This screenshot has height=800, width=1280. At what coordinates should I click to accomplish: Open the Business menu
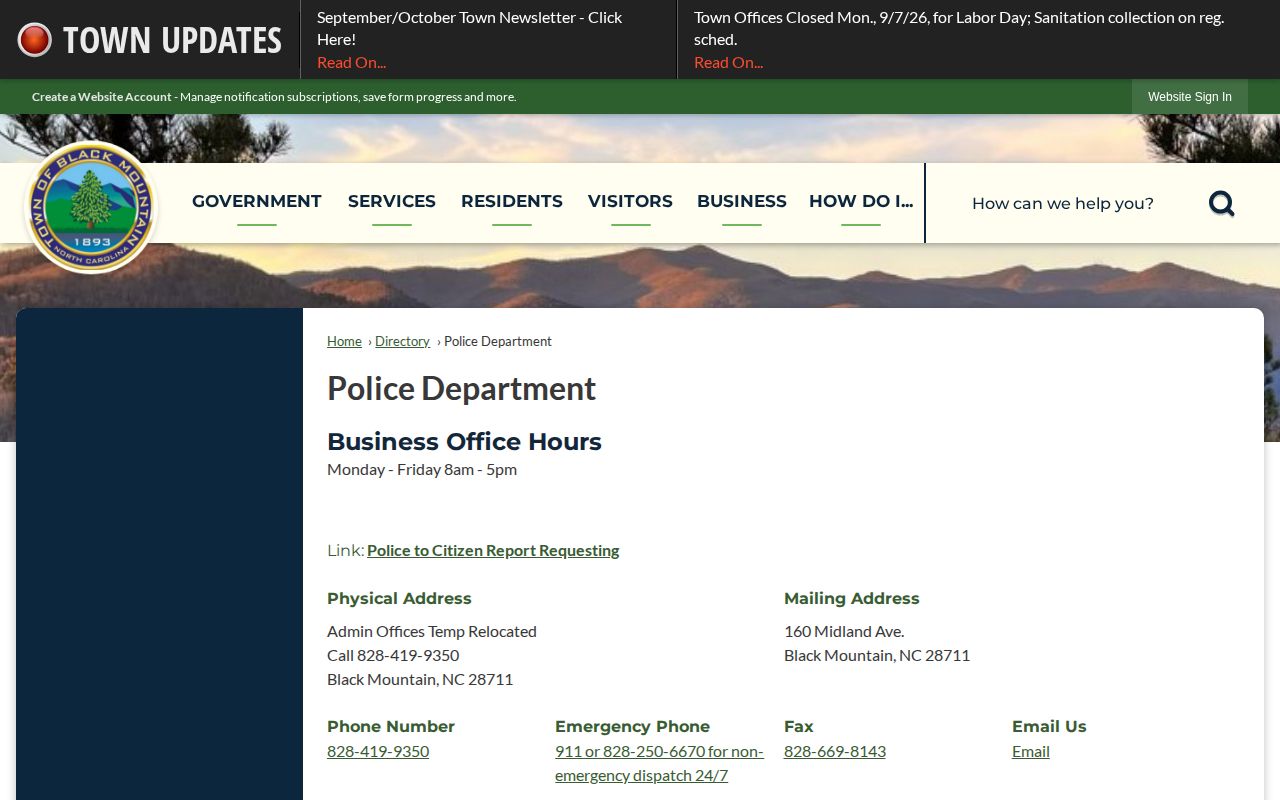coord(742,202)
